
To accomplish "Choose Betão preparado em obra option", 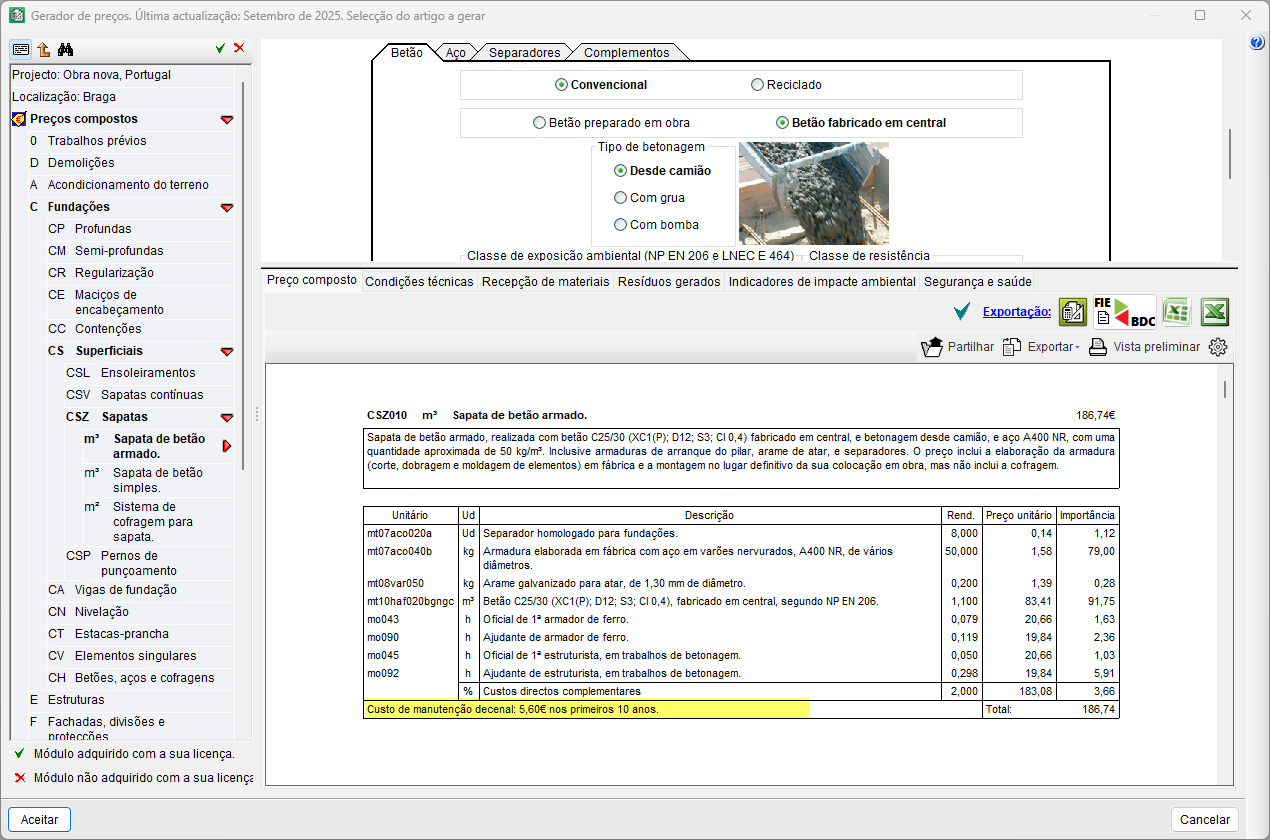I will pos(540,123).
